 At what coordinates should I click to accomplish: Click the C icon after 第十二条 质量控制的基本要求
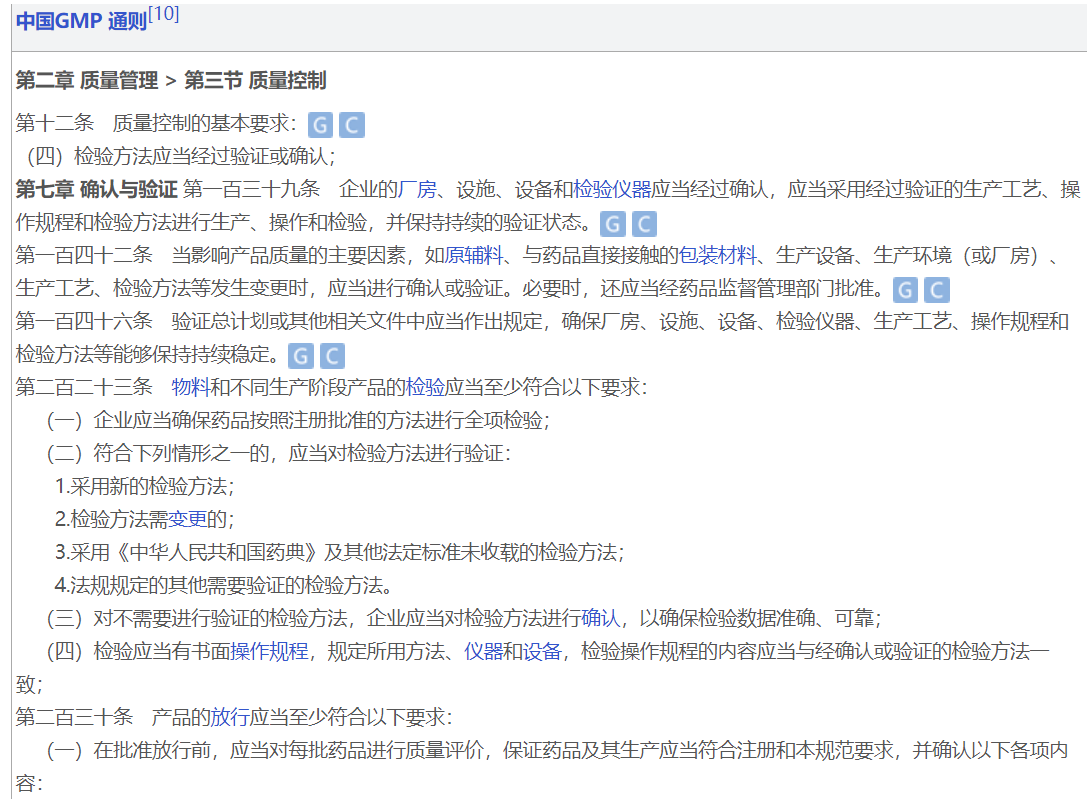click(351, 125)
